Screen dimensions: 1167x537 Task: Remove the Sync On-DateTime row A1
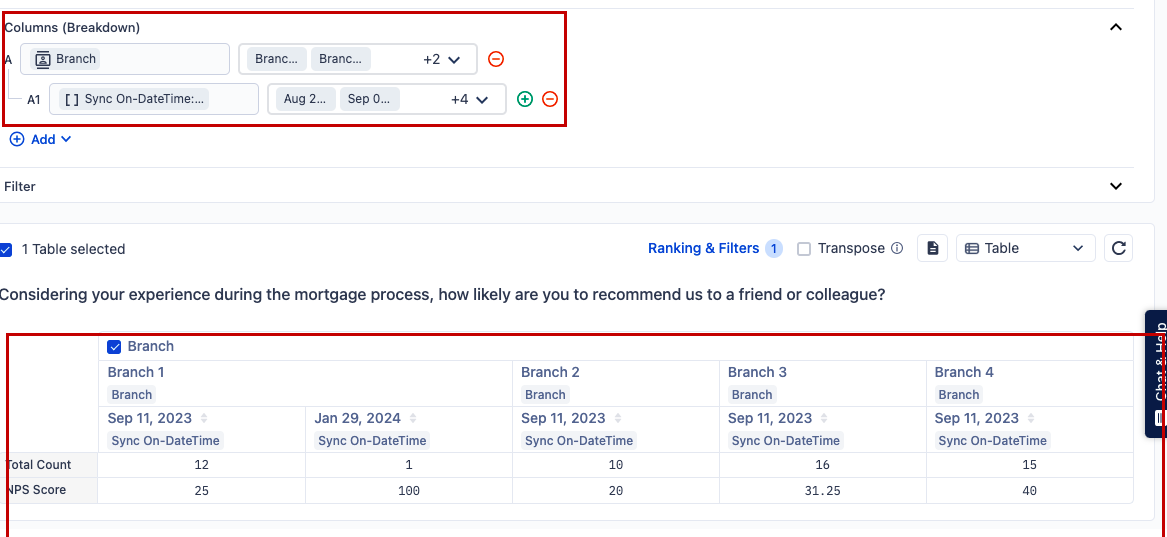click(550, 99)
